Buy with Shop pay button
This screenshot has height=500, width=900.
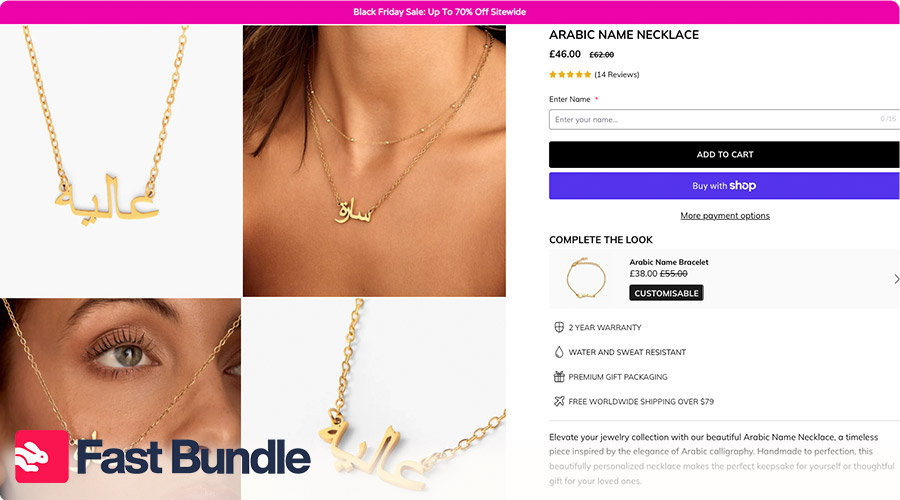click(724, 186)
